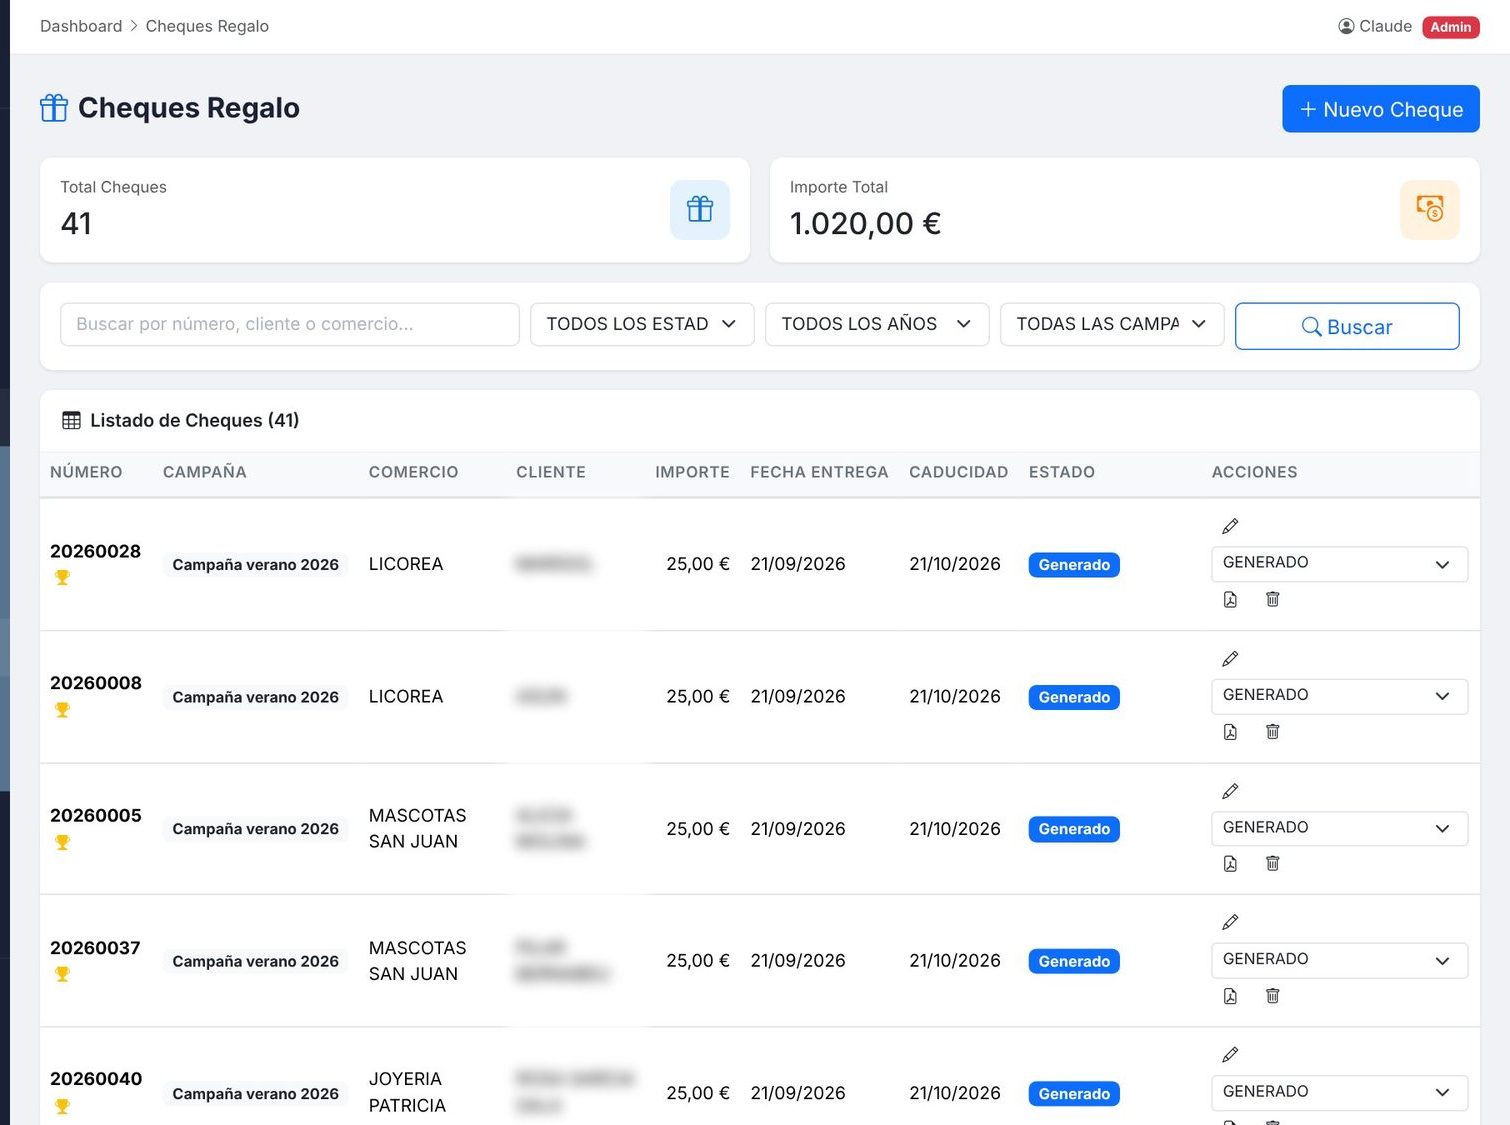Click the Nuevo Cheque button

click(1381, 109)
